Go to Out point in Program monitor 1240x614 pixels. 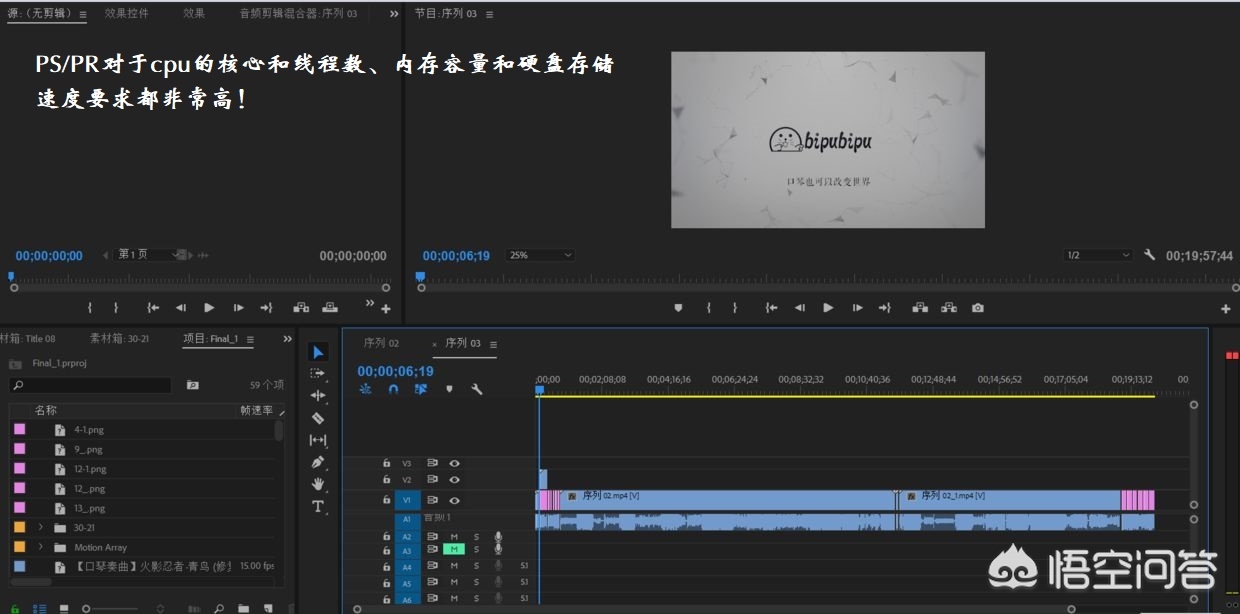coord(885,308)
